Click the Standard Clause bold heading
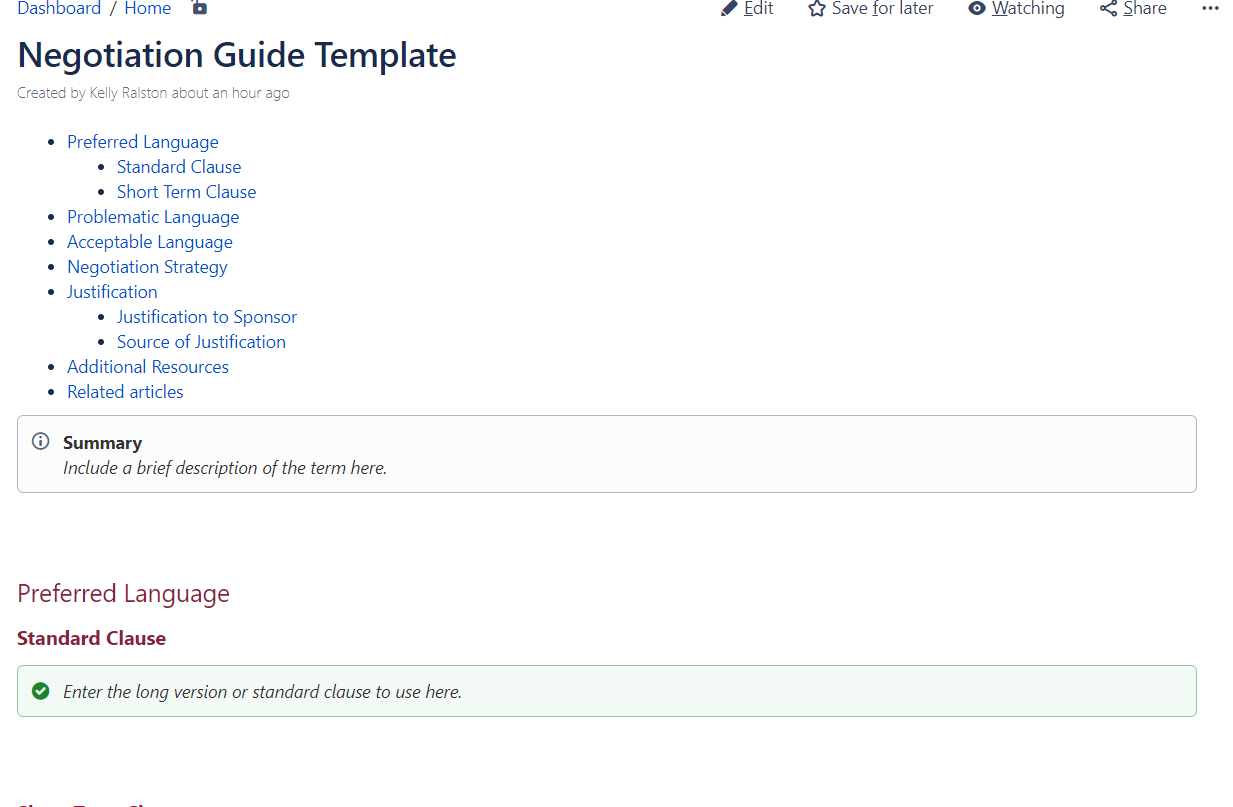This screenshot has width=1233, height=807. [x=91, y=638]
